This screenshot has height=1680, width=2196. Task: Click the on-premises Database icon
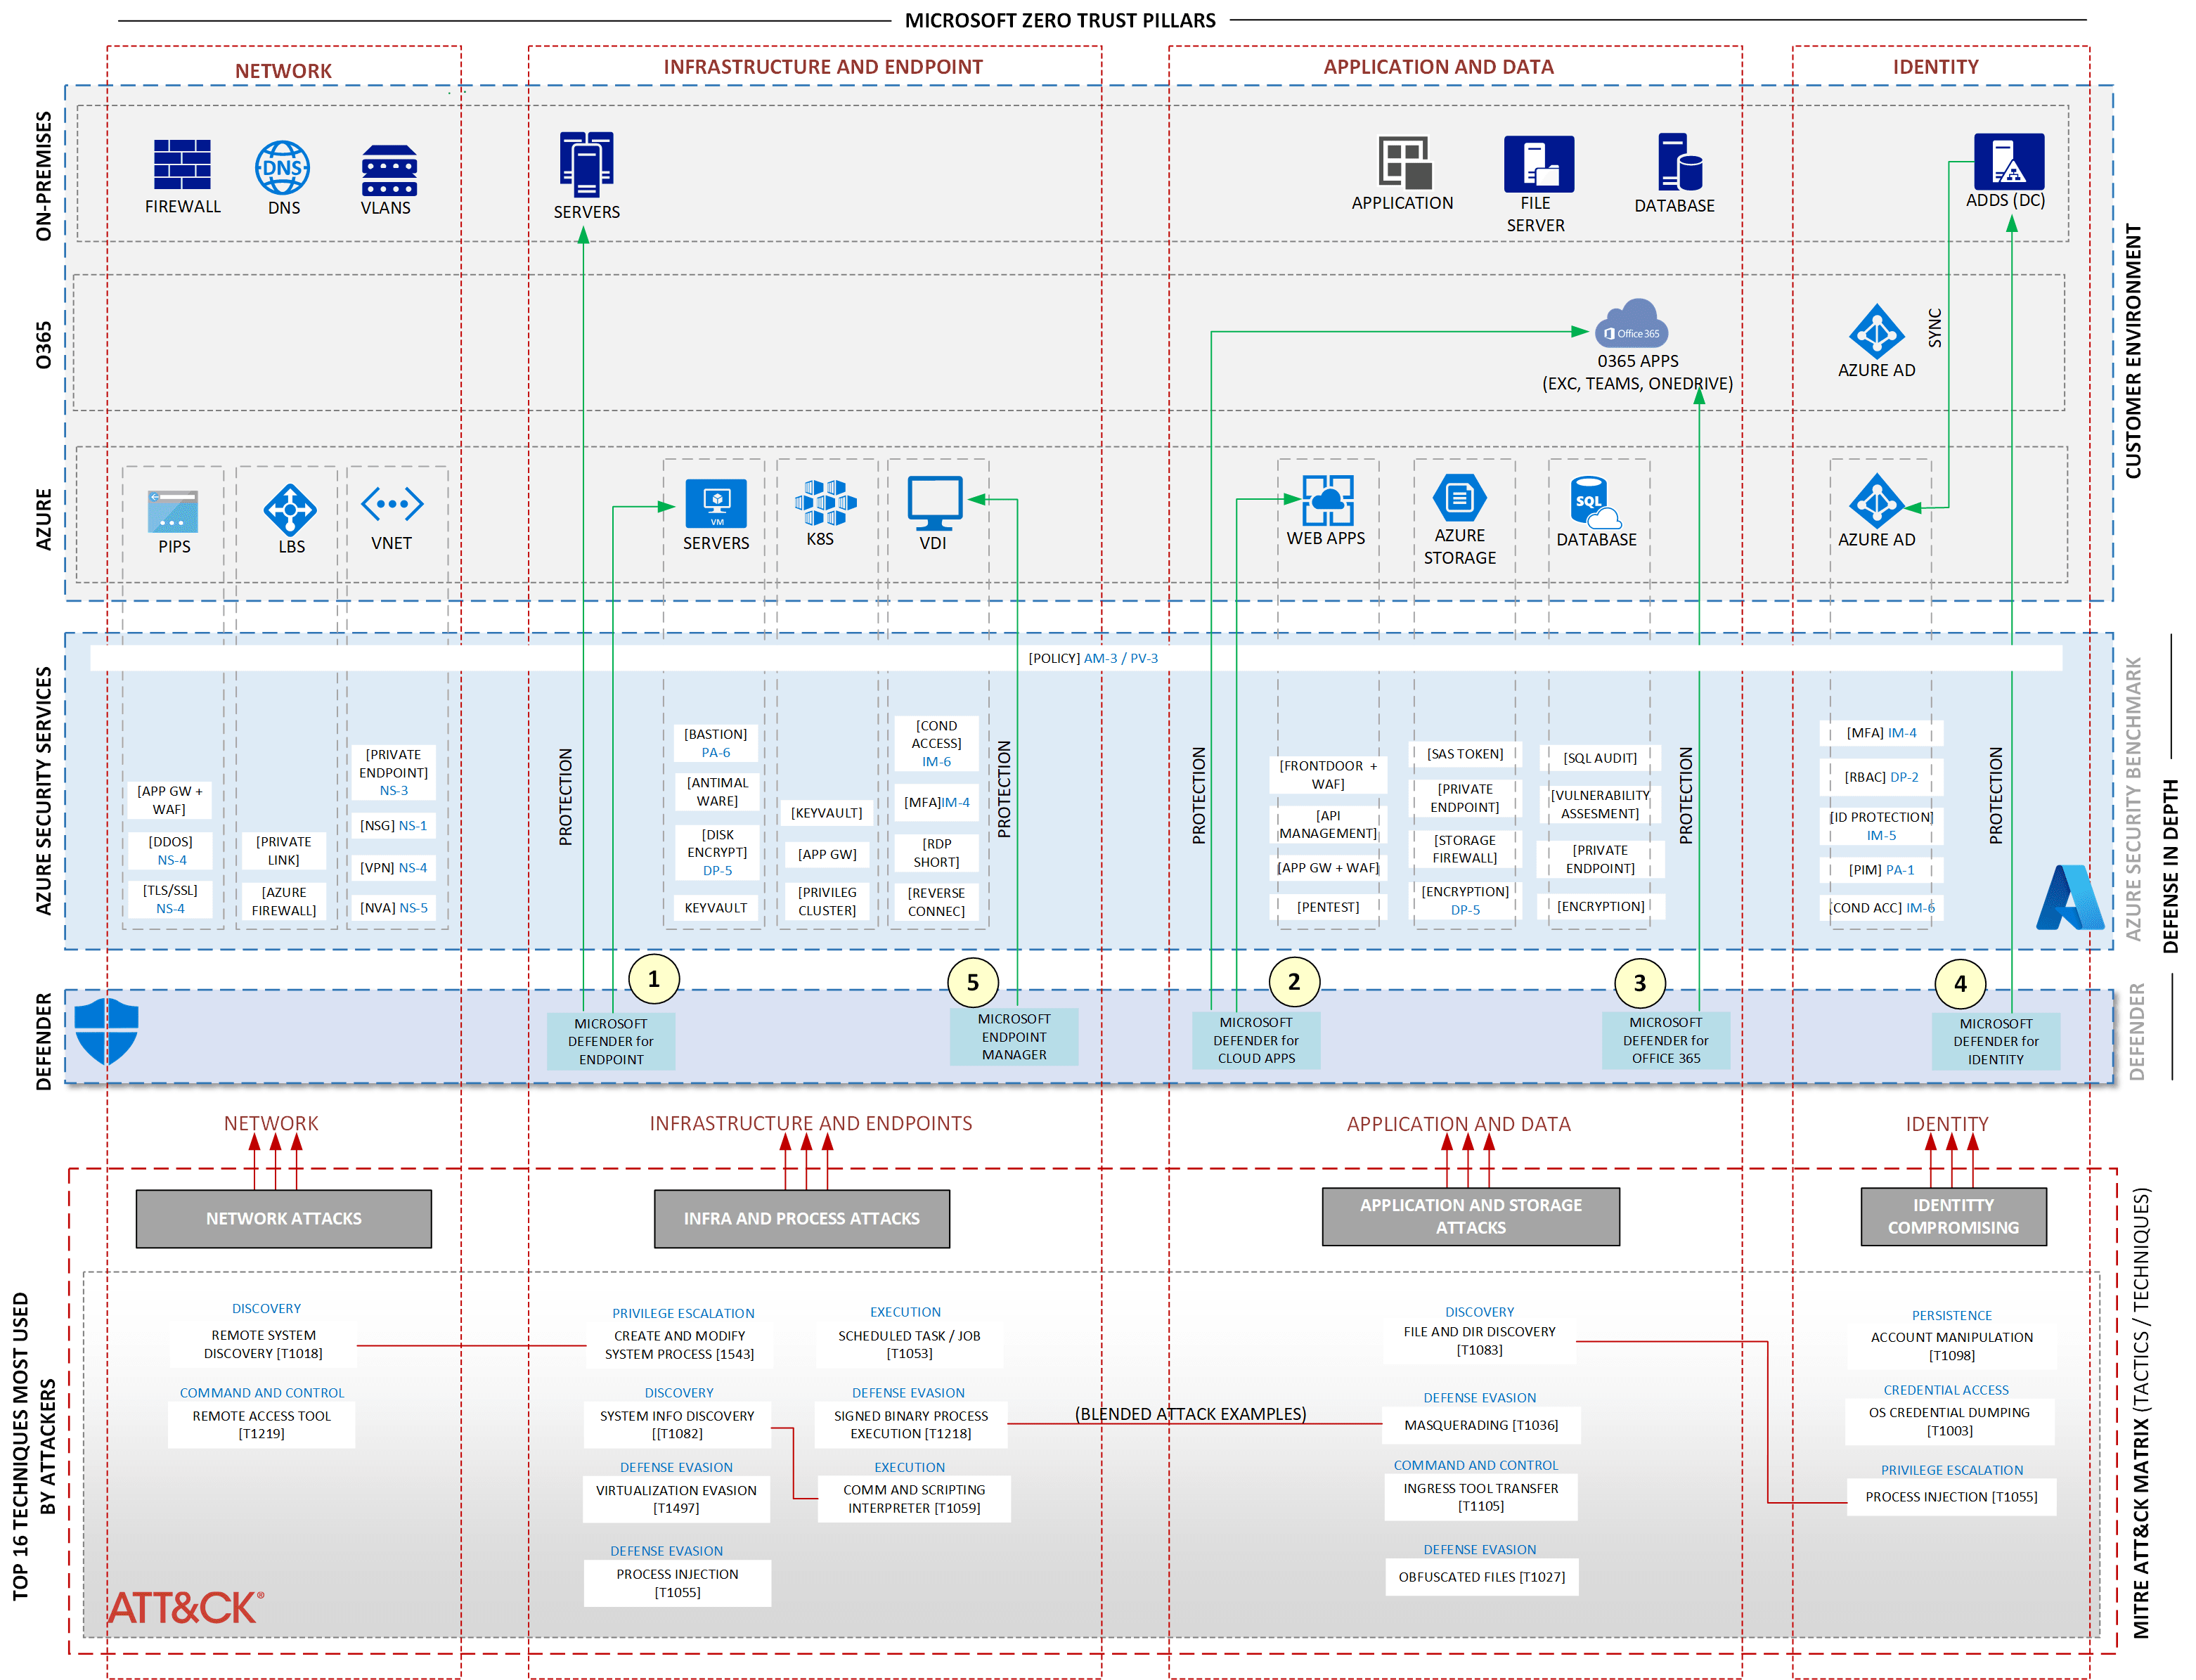tap(1679, 162)
